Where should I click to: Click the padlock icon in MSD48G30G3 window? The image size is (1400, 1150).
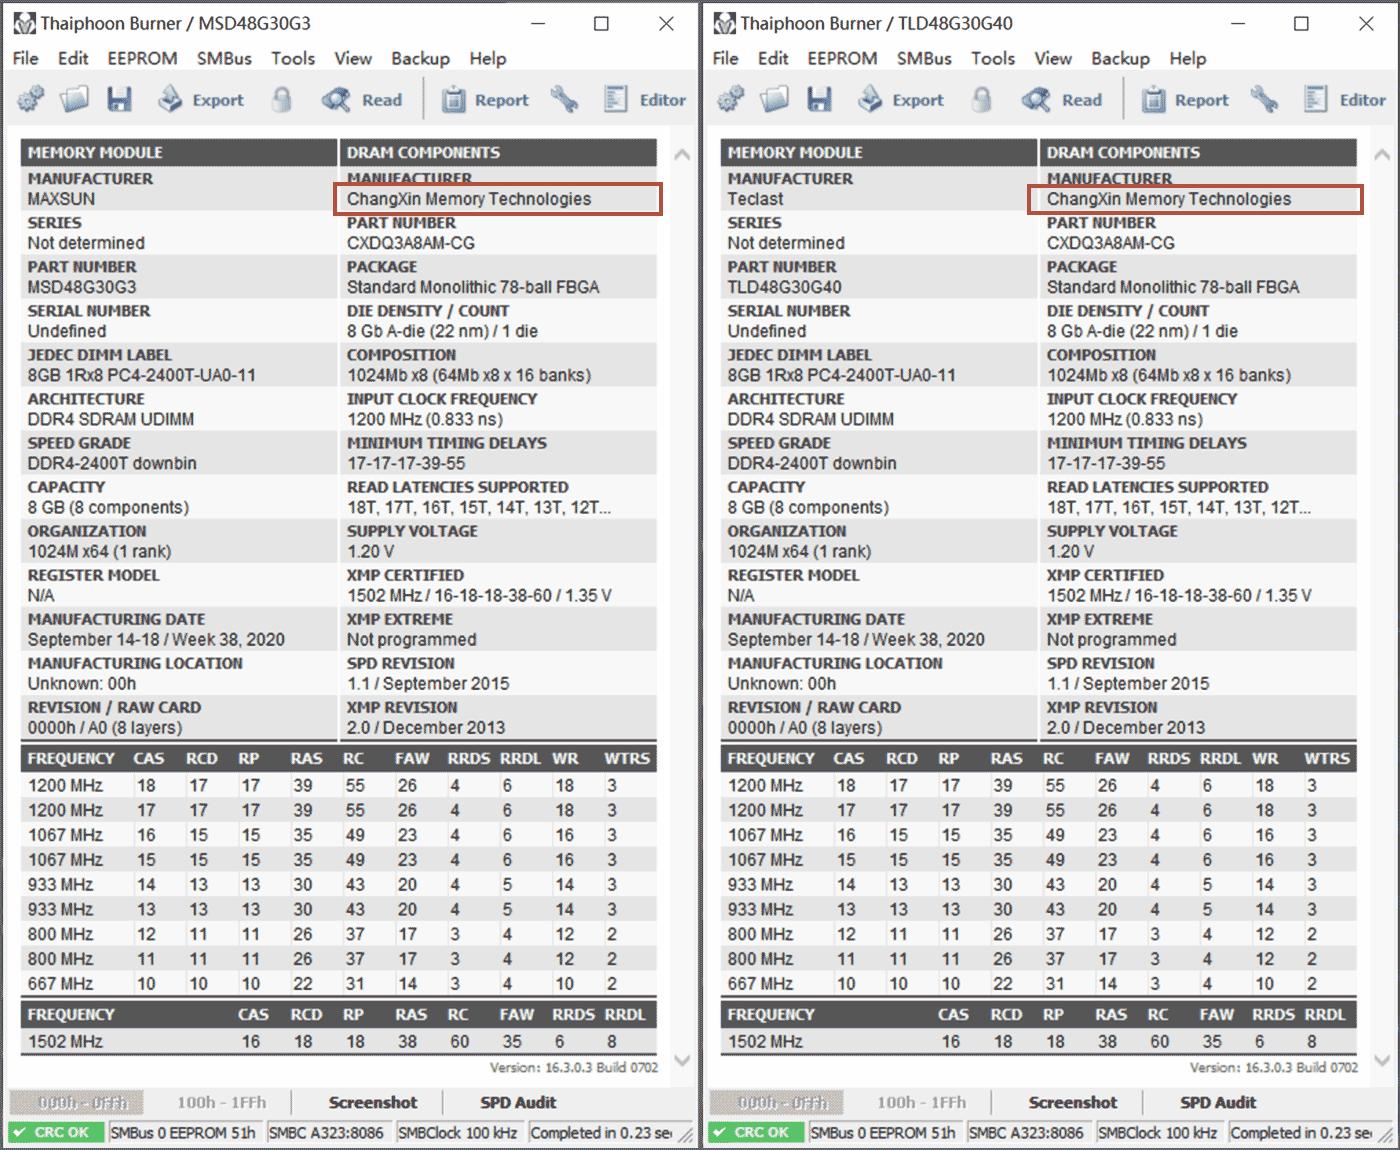282,99
